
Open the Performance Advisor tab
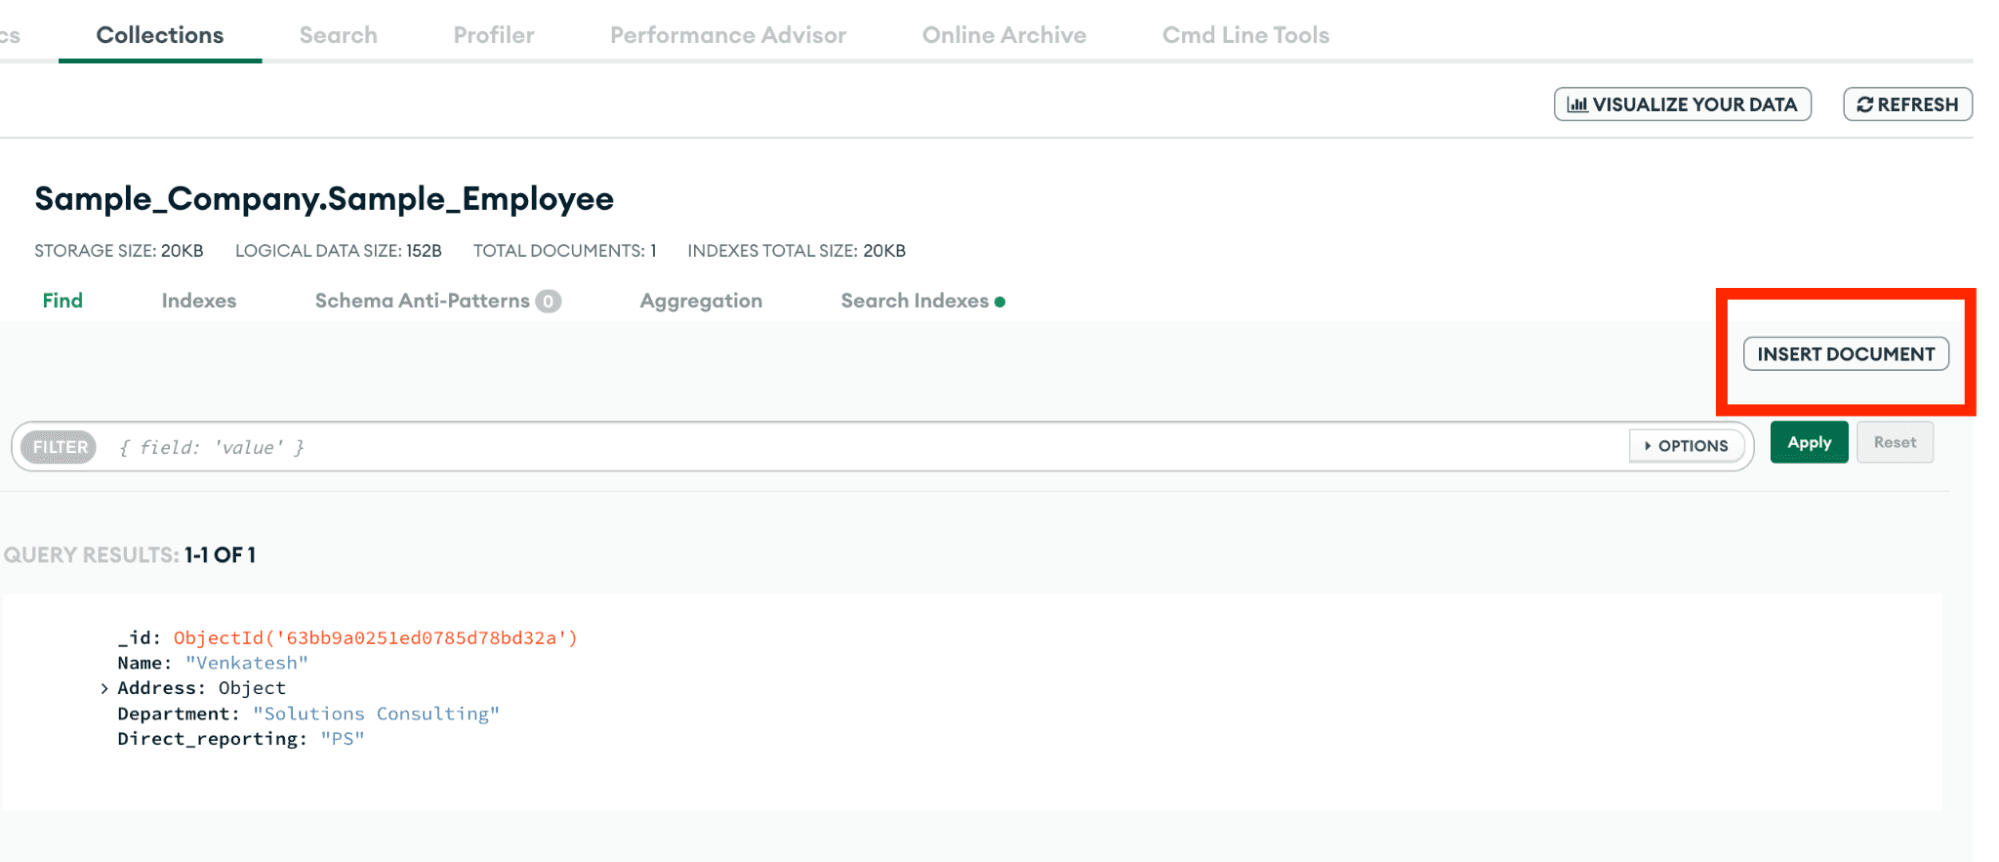[x=728, y=35]
